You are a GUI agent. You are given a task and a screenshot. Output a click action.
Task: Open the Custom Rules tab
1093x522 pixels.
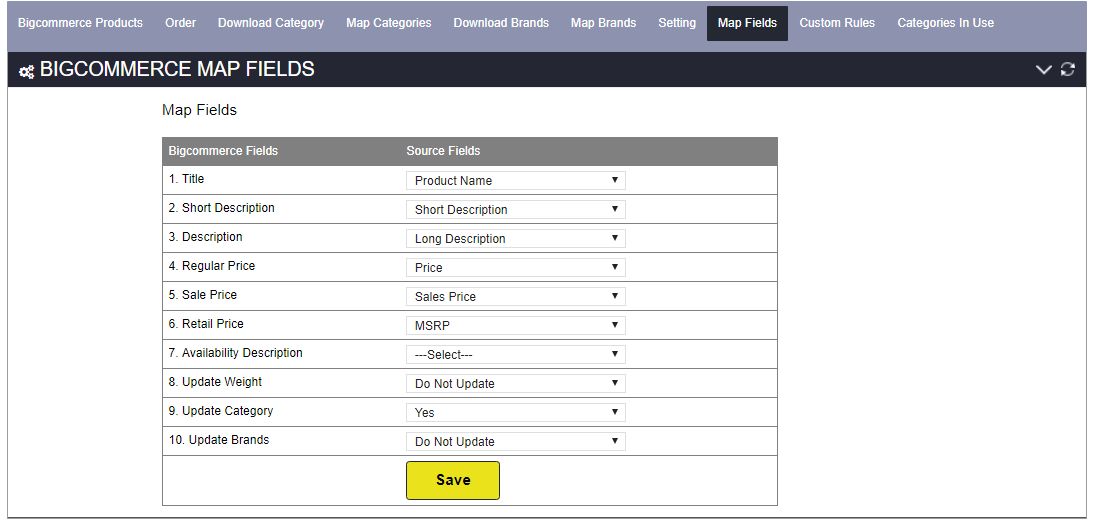(837, 23)
